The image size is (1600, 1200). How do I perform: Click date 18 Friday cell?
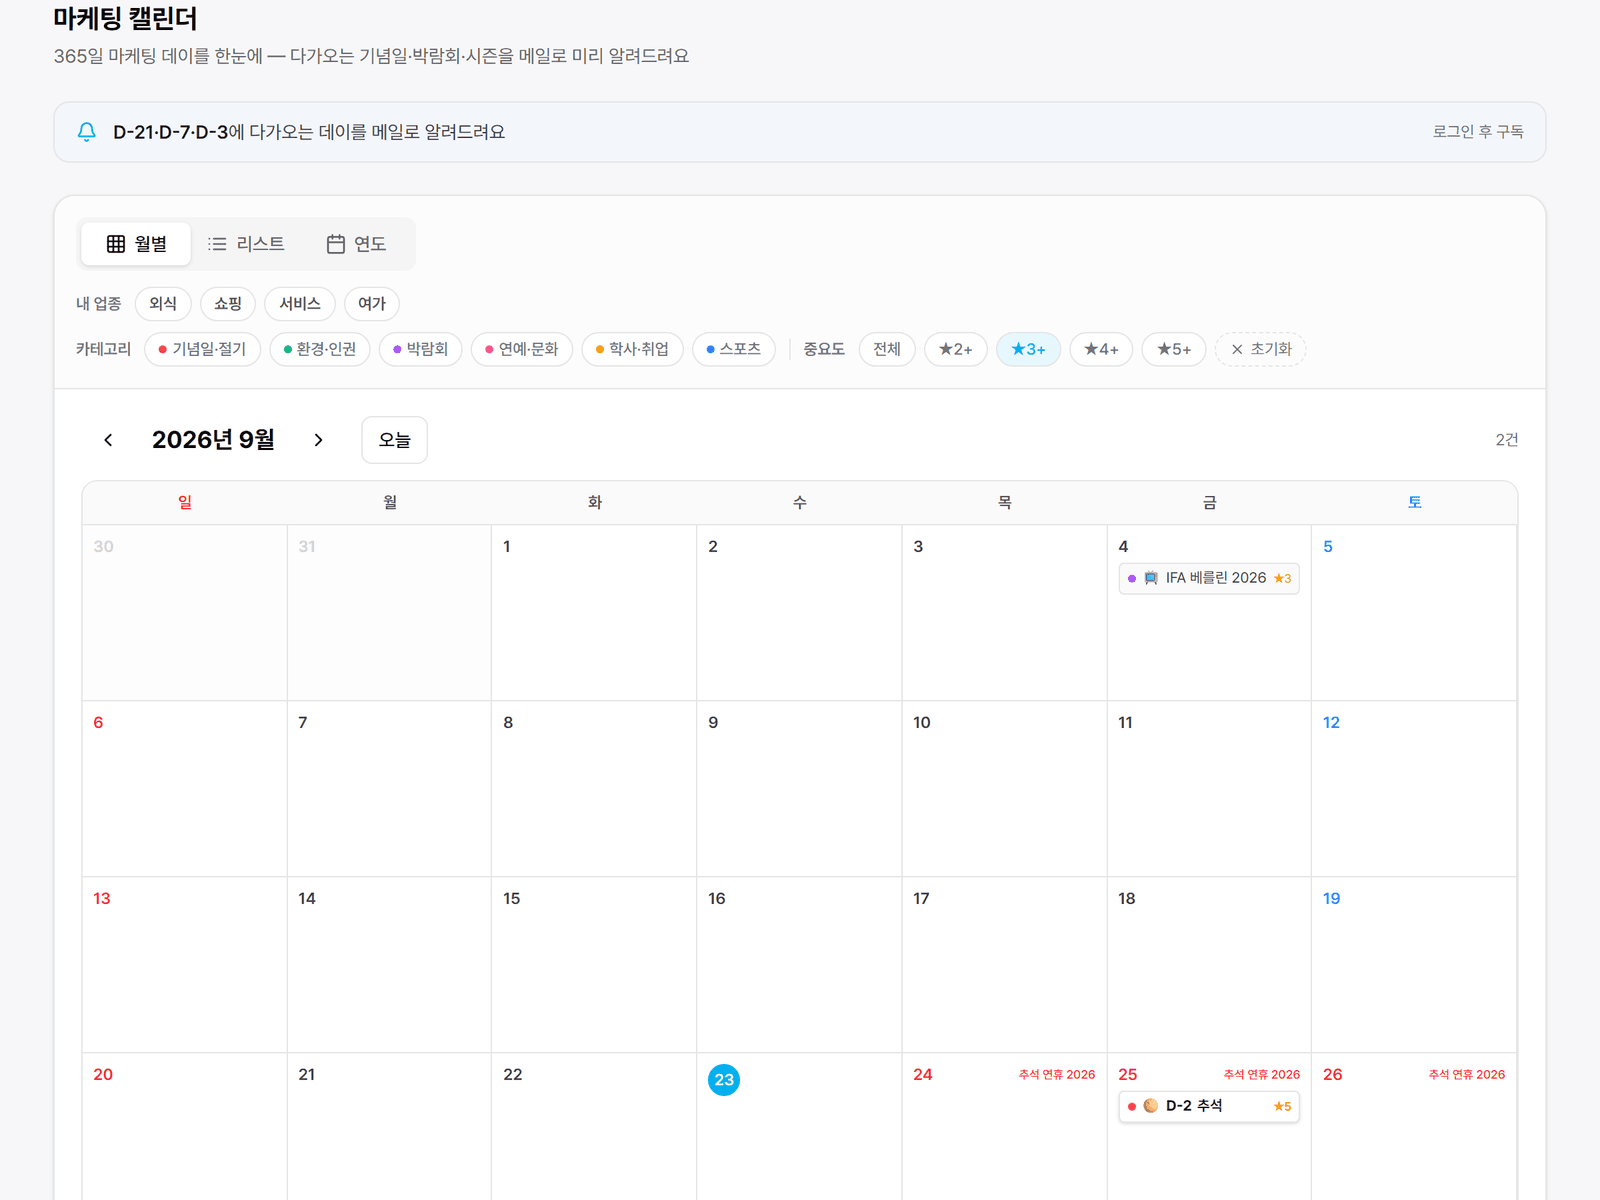tap(1209, 965)
